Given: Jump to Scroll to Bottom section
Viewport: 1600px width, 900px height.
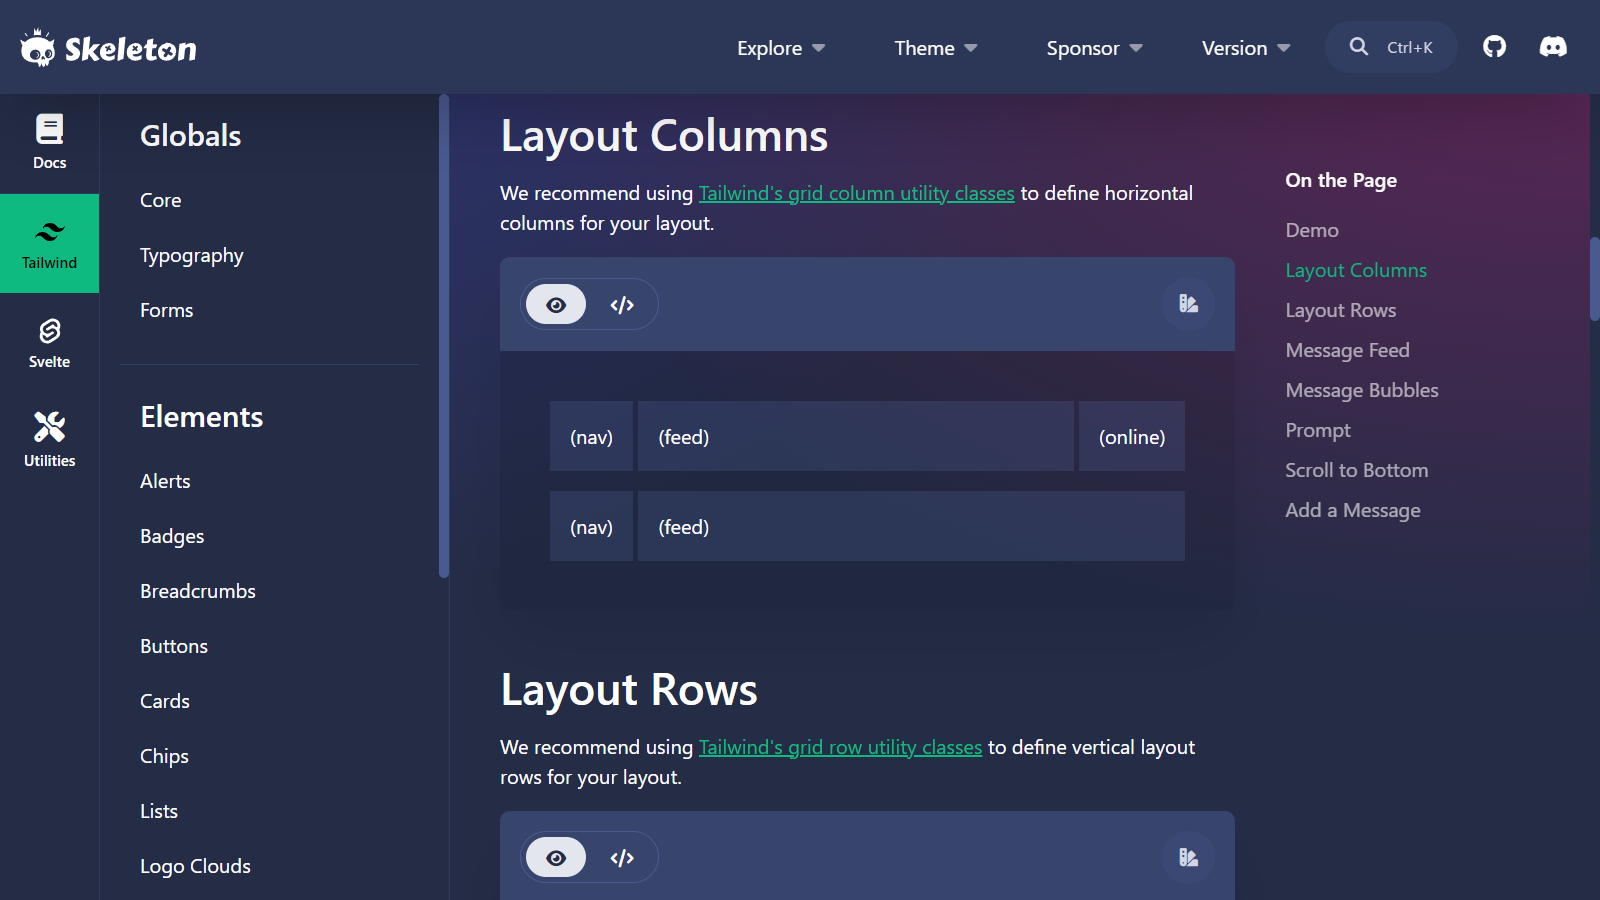Looking at the screenshot, I should tap(1357, 470).
